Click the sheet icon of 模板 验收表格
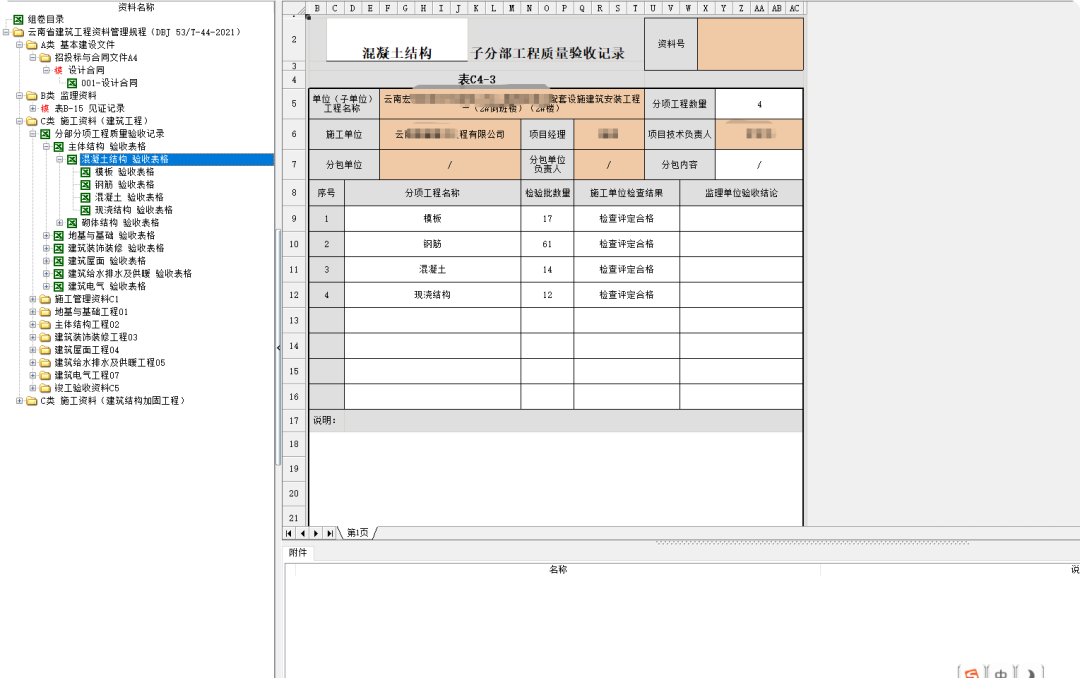The image size is (1080, 678). pos(85,172)
